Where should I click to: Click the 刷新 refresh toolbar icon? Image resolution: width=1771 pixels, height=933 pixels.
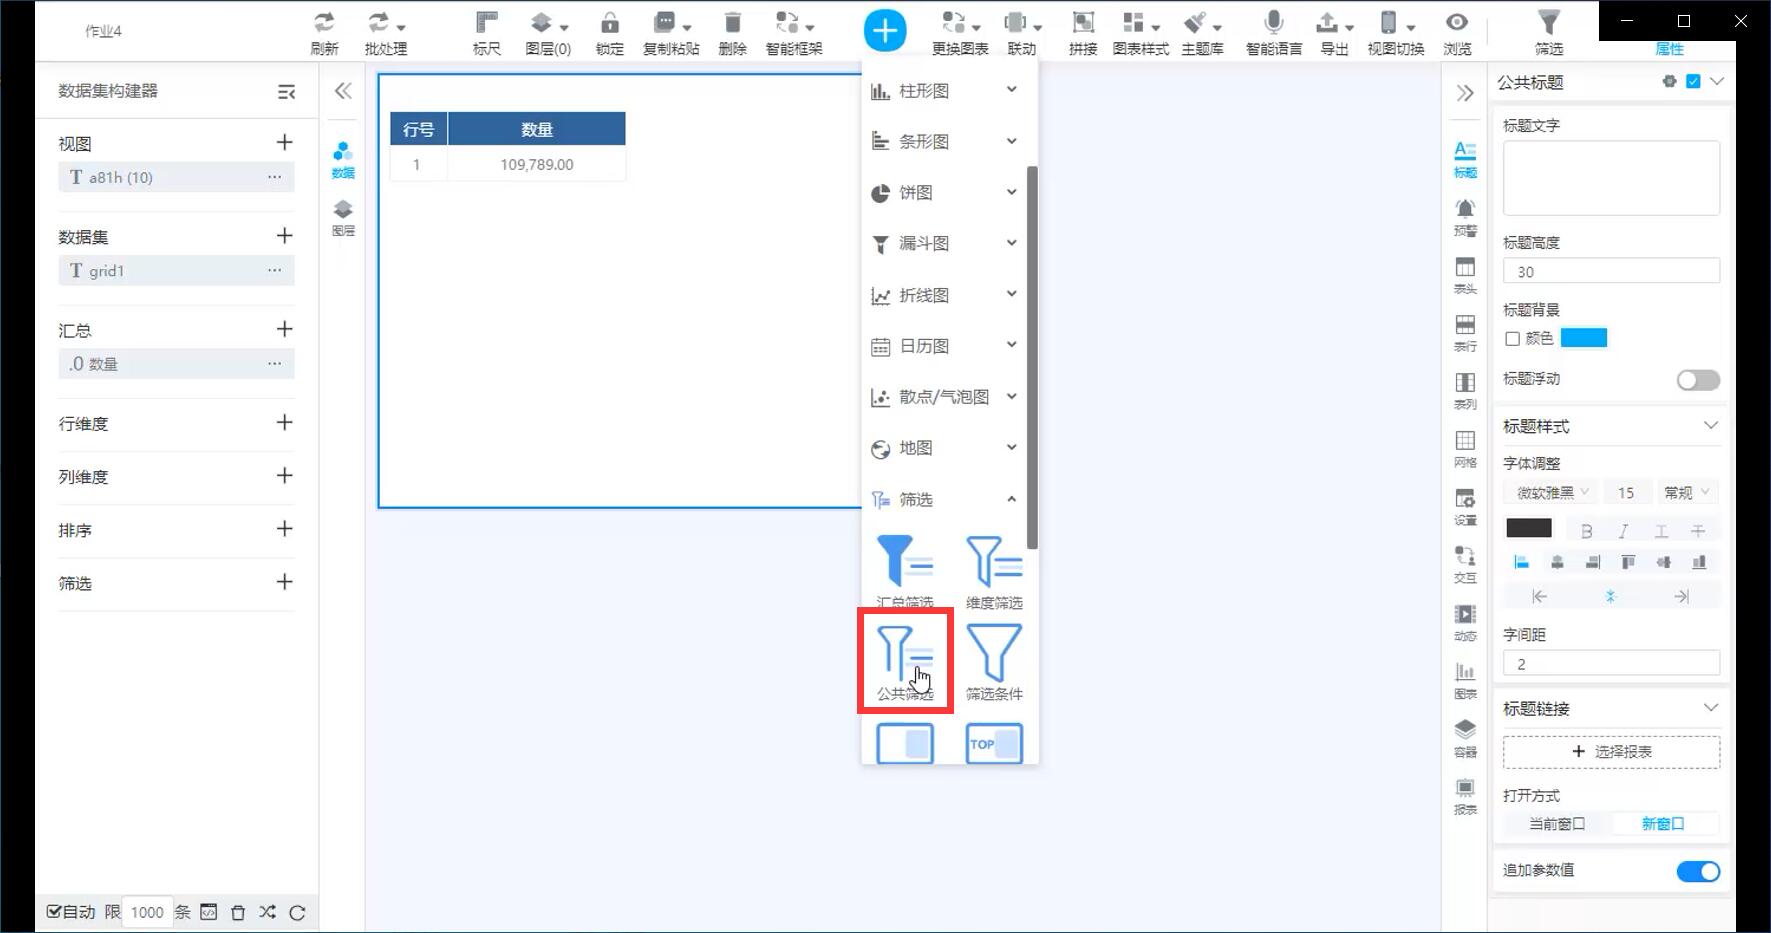[x=324, y=32]
